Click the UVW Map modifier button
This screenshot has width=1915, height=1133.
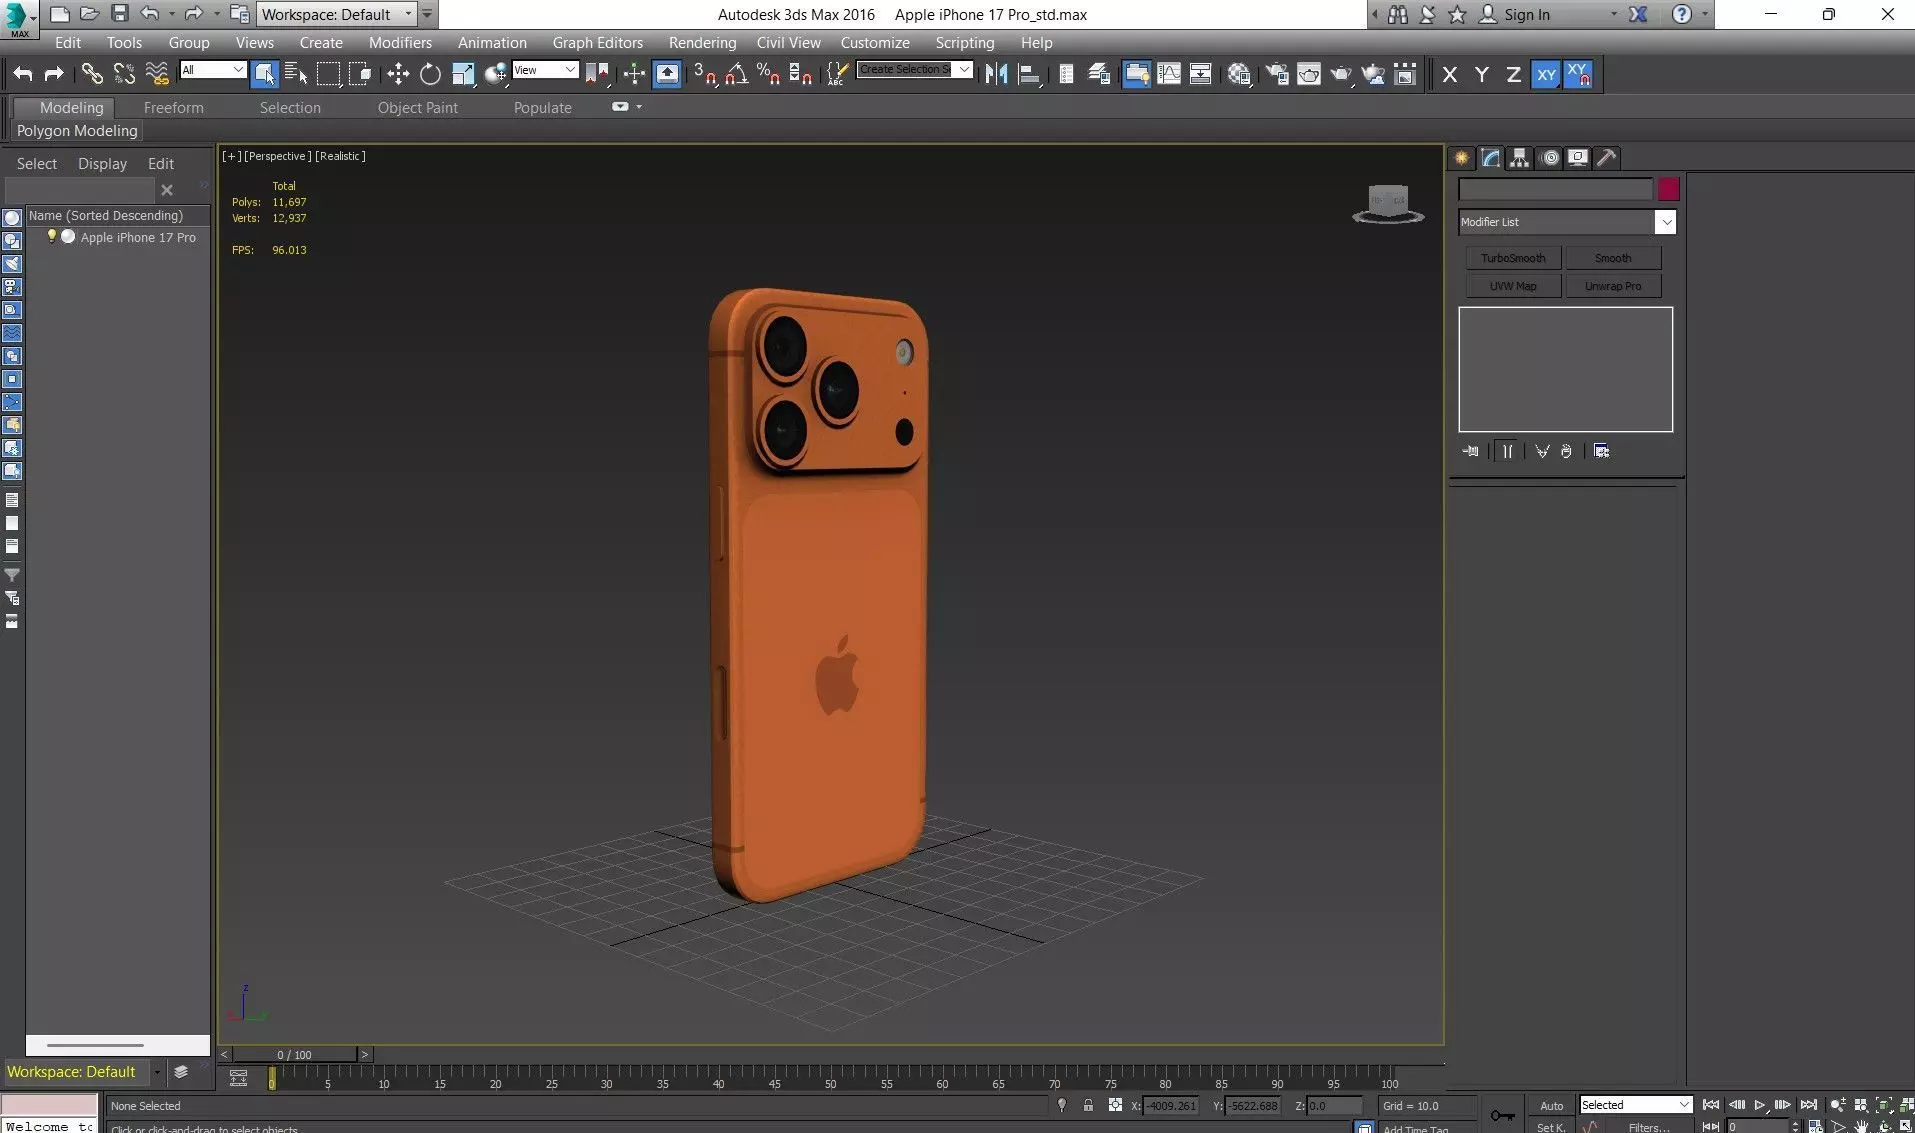1513,286
